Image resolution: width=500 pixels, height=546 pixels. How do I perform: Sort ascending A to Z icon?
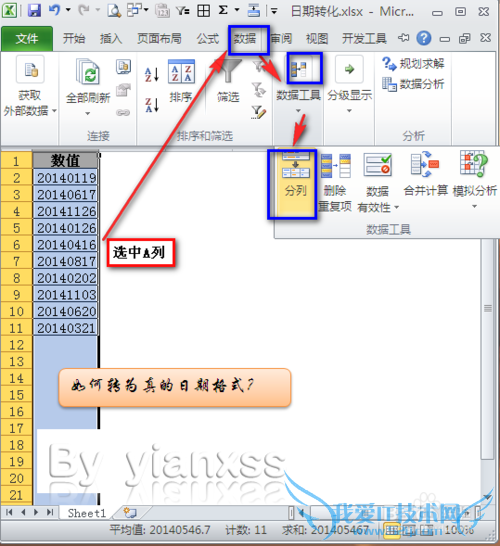coord(152,75)
